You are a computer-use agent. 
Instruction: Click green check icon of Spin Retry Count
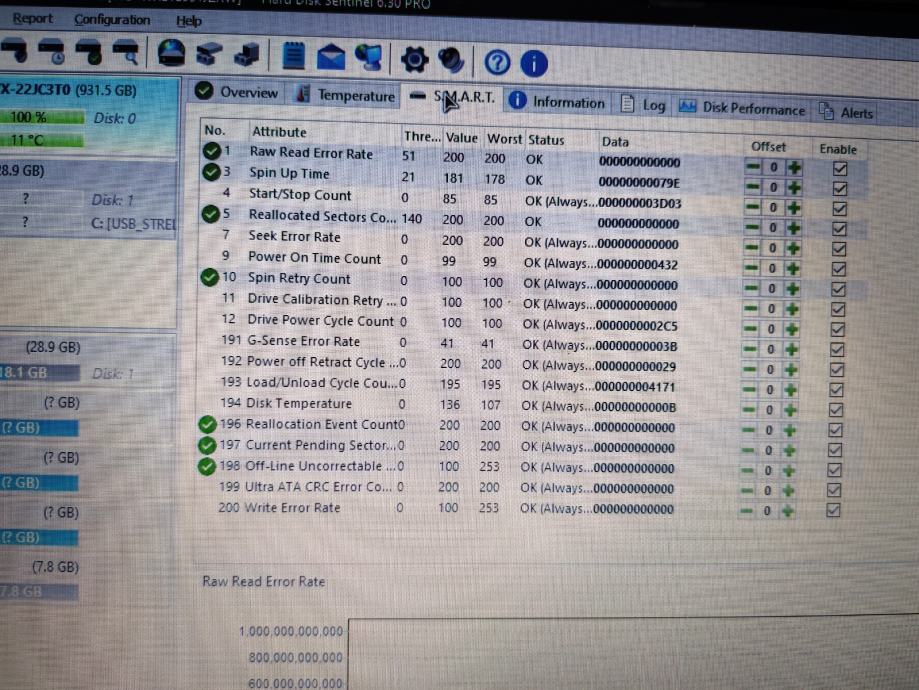(209, 277)
